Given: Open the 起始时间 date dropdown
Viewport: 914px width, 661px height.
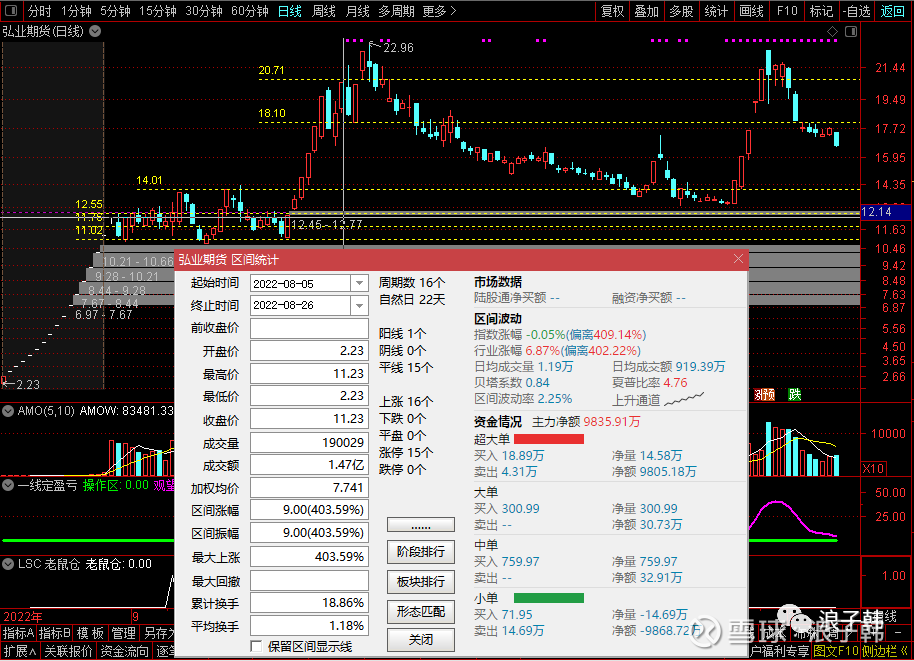Looking at the screenshot, I should tap(359, 283).
